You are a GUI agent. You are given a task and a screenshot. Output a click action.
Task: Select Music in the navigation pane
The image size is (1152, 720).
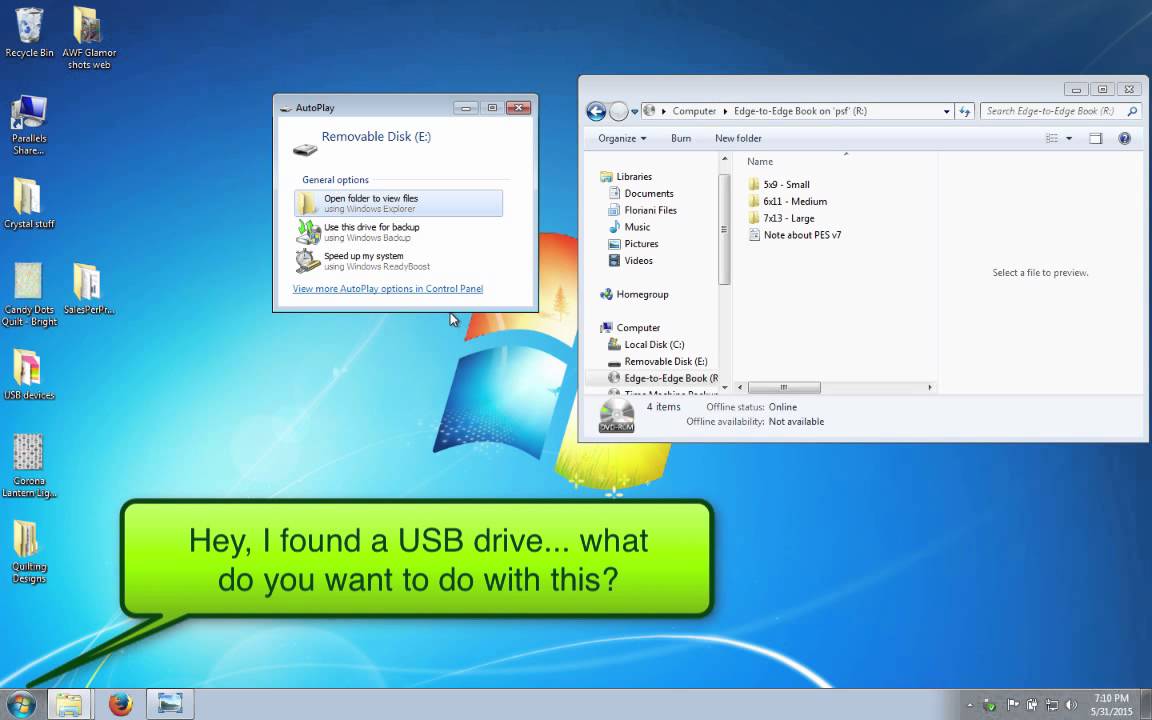630,227
